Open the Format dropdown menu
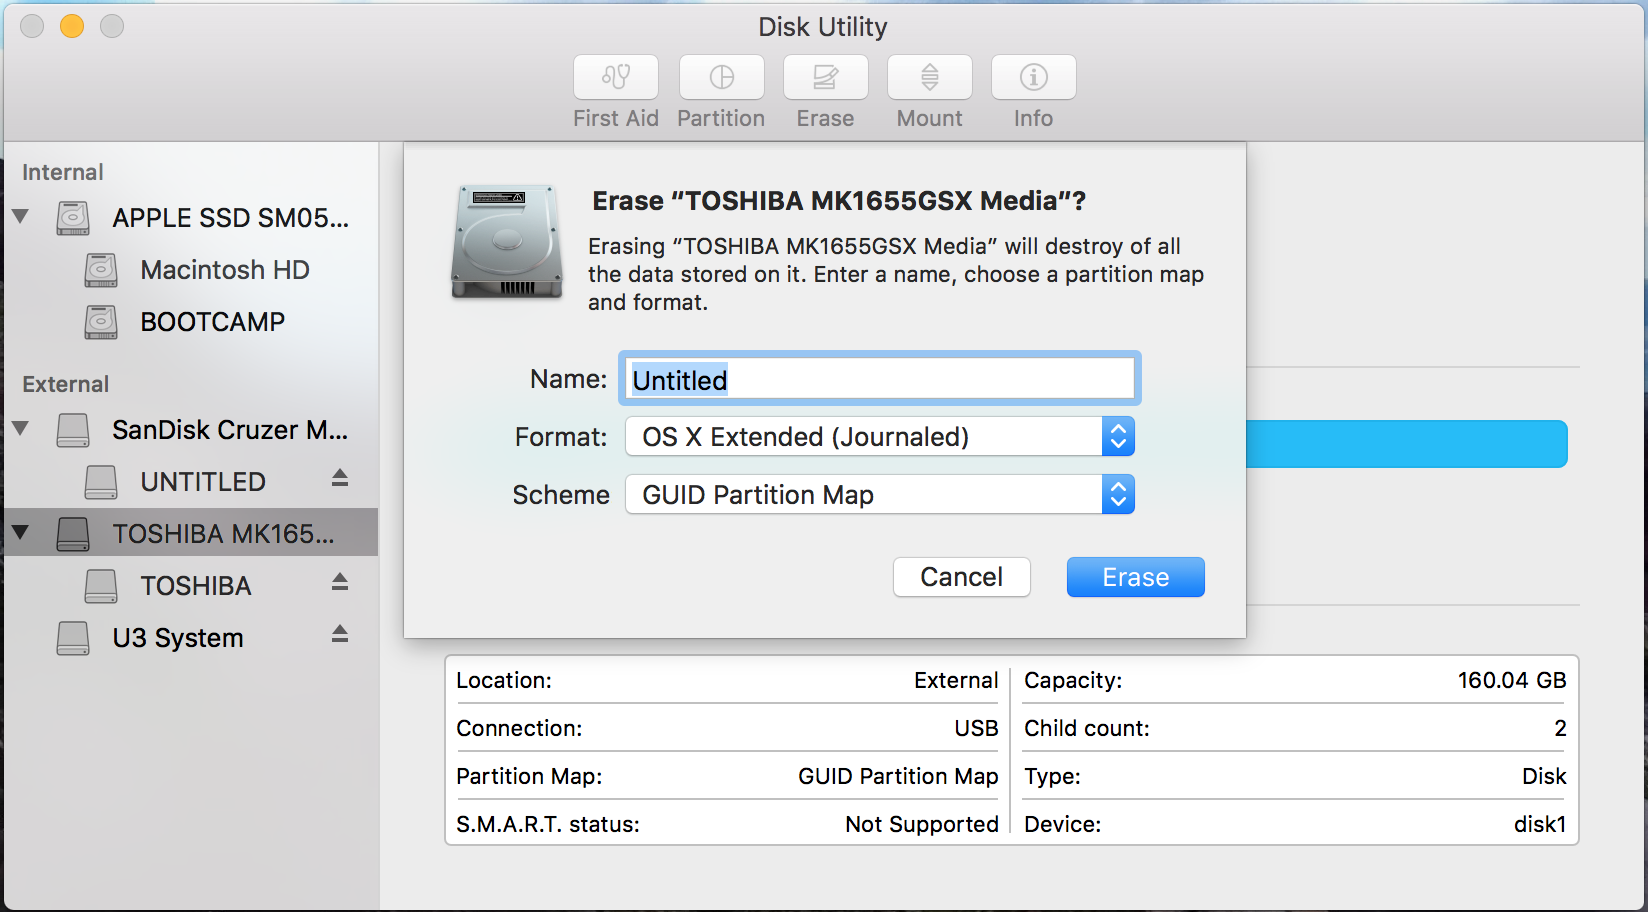Viewport: 1648px width, 912px height. click(880, 437)
